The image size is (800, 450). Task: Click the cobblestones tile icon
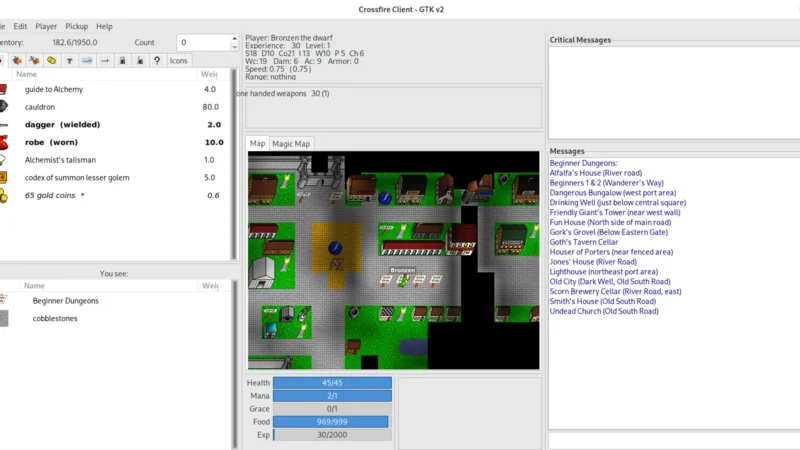point(4,318)
